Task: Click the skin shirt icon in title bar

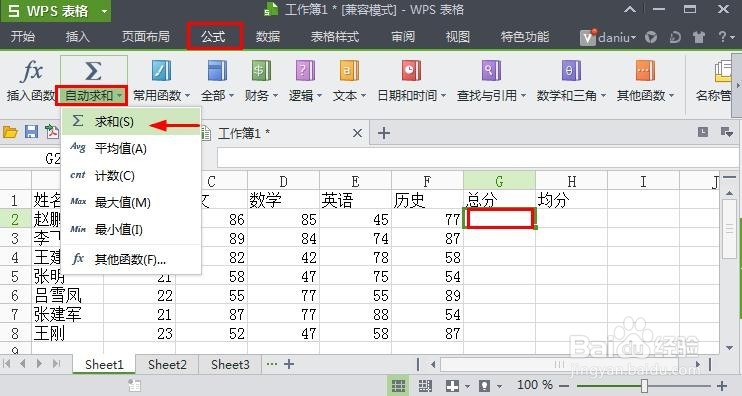Action: point(698,37)
